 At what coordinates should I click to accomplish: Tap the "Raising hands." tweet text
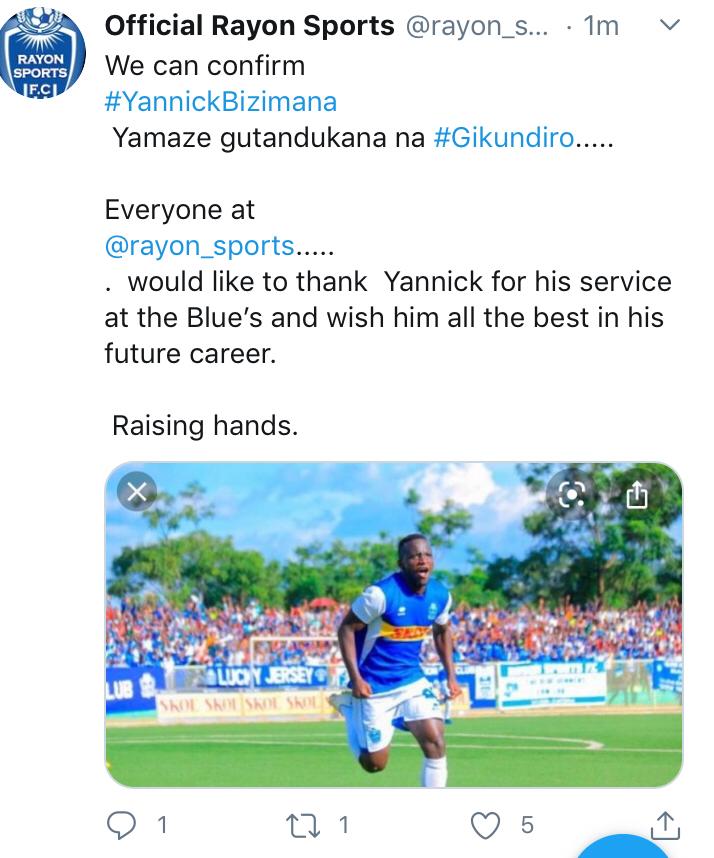coord(205,426)
